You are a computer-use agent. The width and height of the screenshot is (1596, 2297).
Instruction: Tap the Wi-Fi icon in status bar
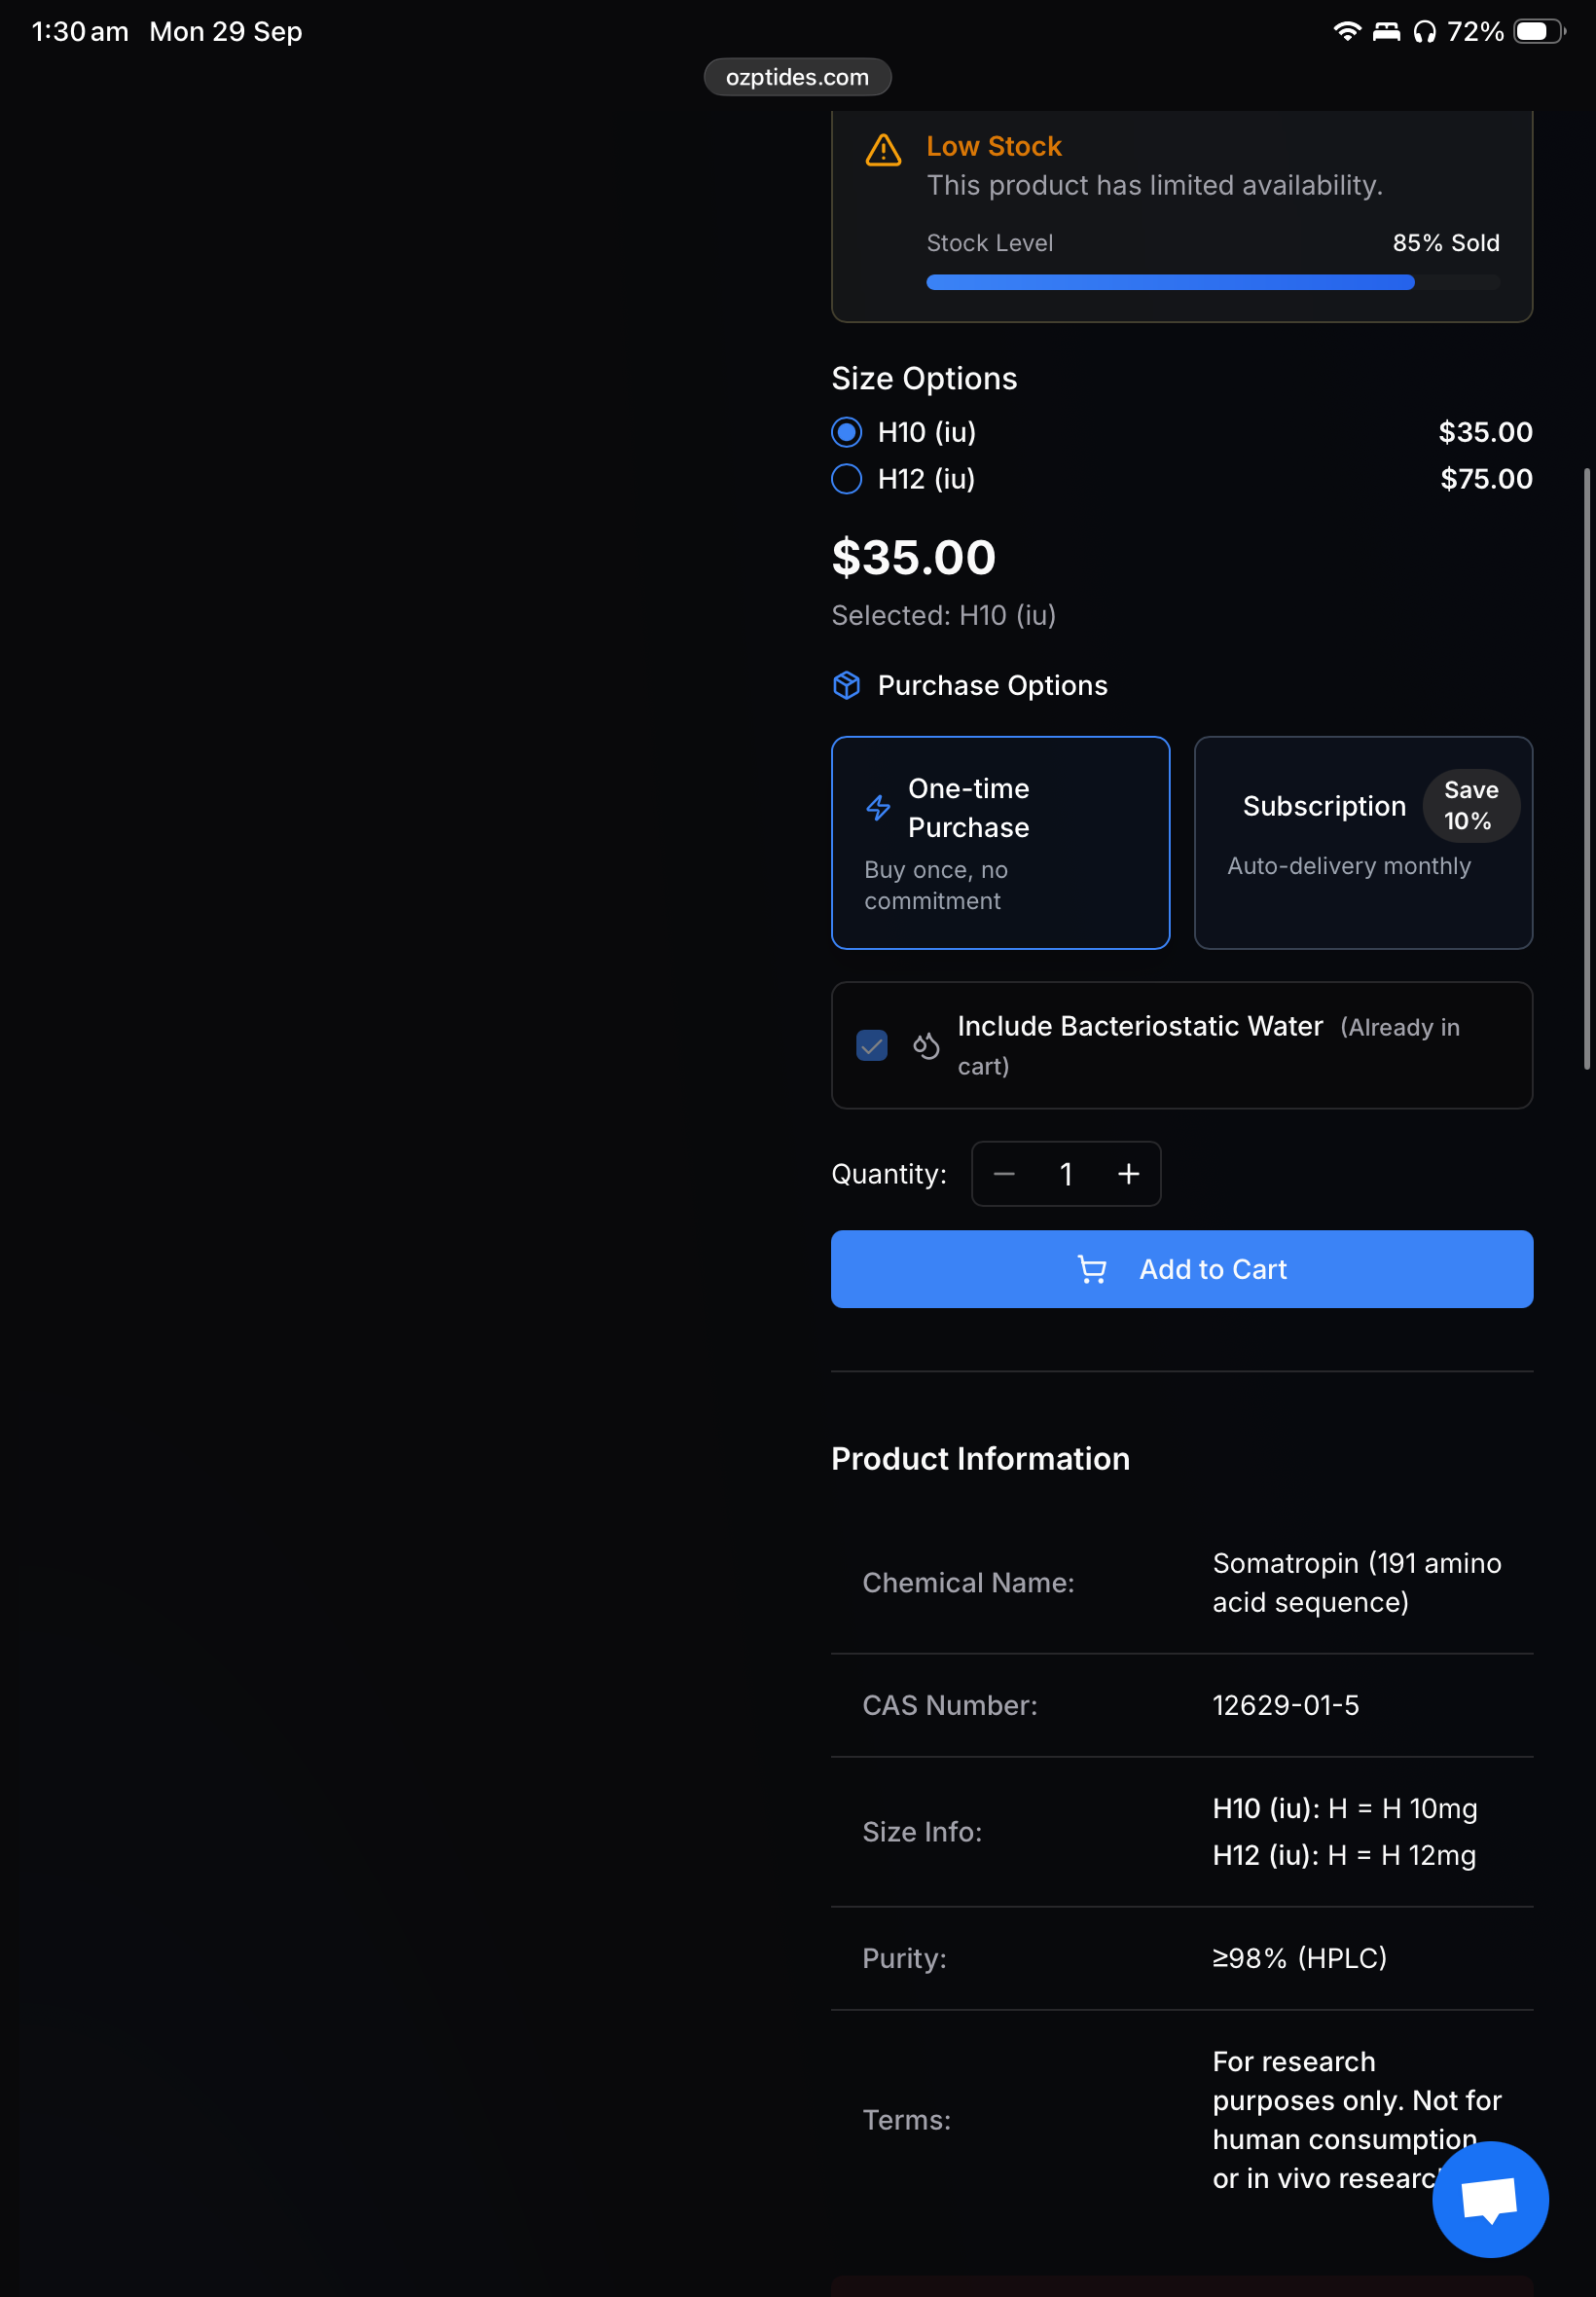pyautogui.click(x=1346, y=32)
